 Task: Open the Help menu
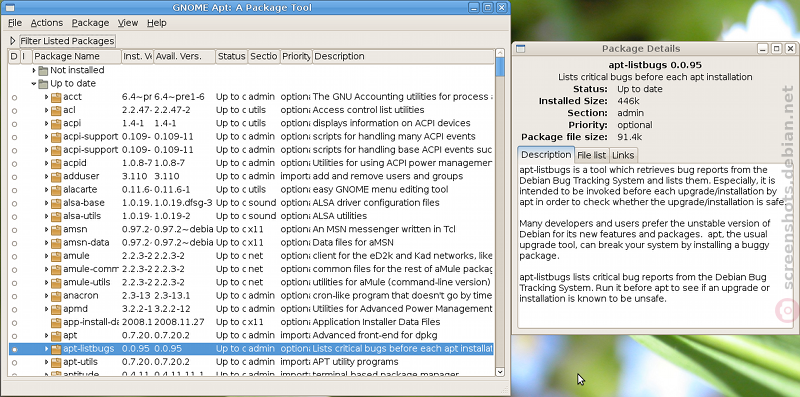[x=157, y=22]
